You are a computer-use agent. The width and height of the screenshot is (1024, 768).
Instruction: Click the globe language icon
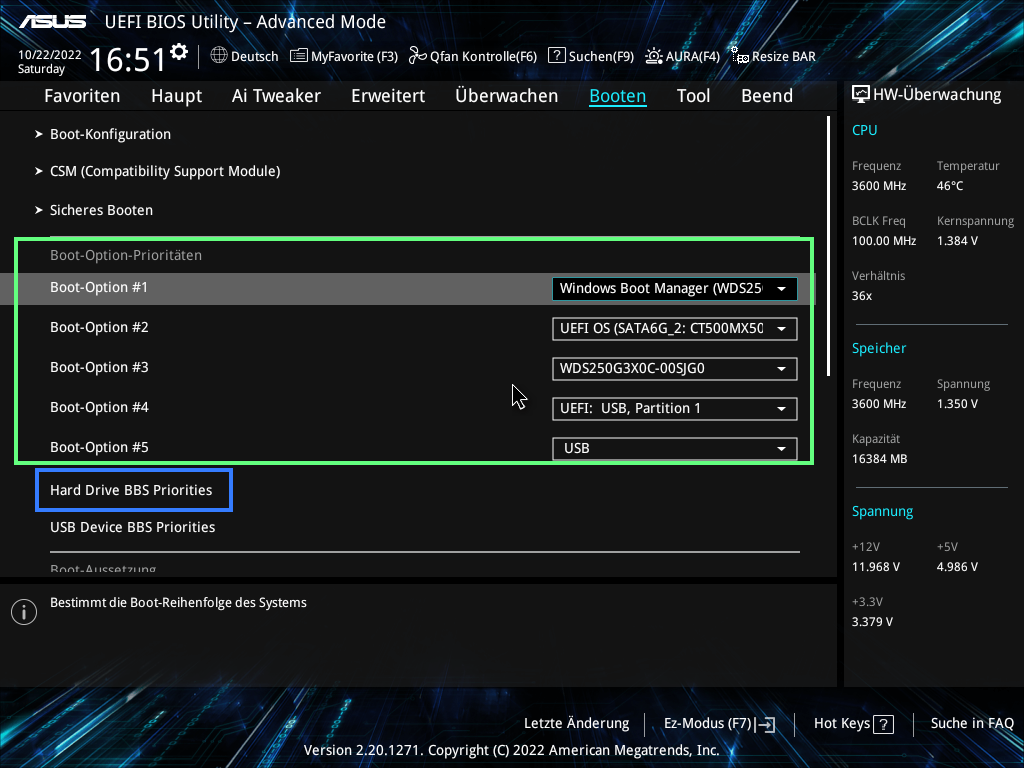[219, 56]
